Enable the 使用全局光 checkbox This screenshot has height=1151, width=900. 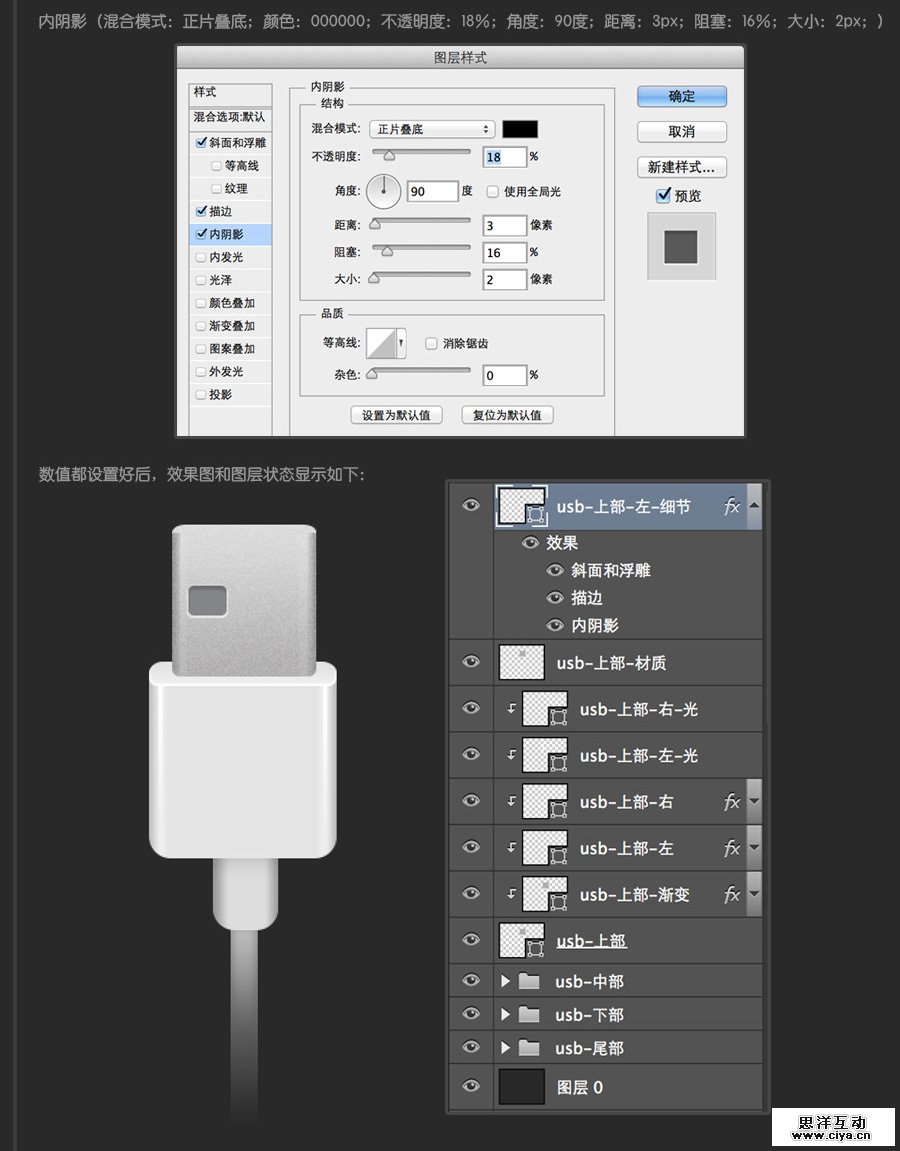(x=492, y=191)
